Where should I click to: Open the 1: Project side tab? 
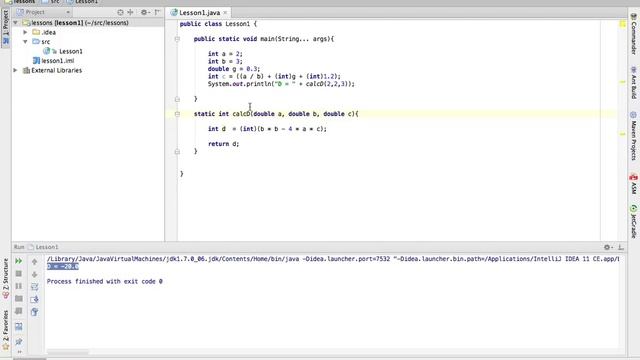(5, 27)
